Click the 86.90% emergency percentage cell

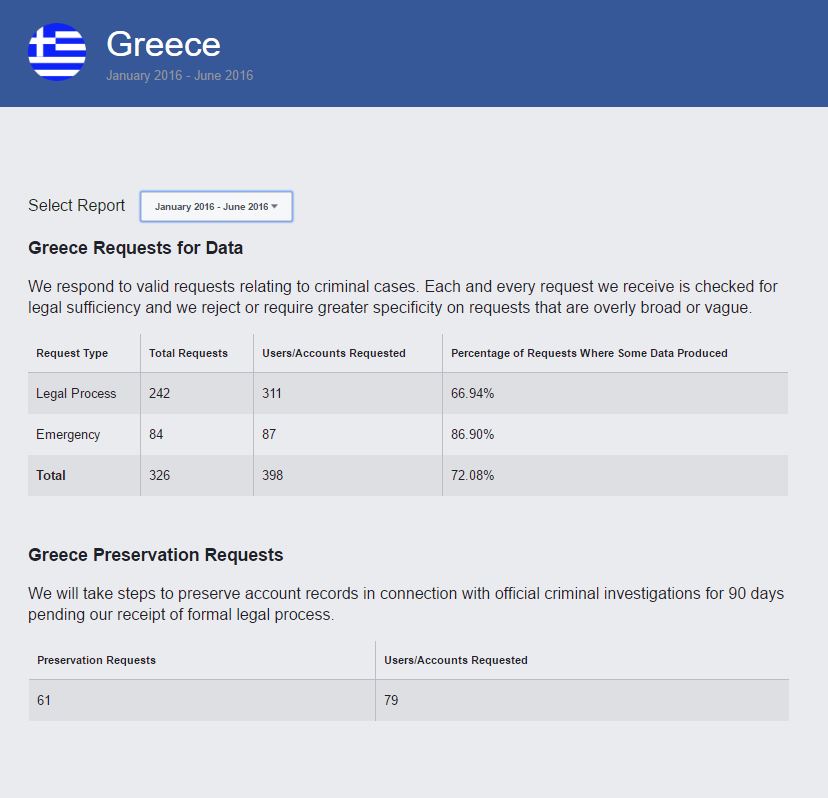472,435
